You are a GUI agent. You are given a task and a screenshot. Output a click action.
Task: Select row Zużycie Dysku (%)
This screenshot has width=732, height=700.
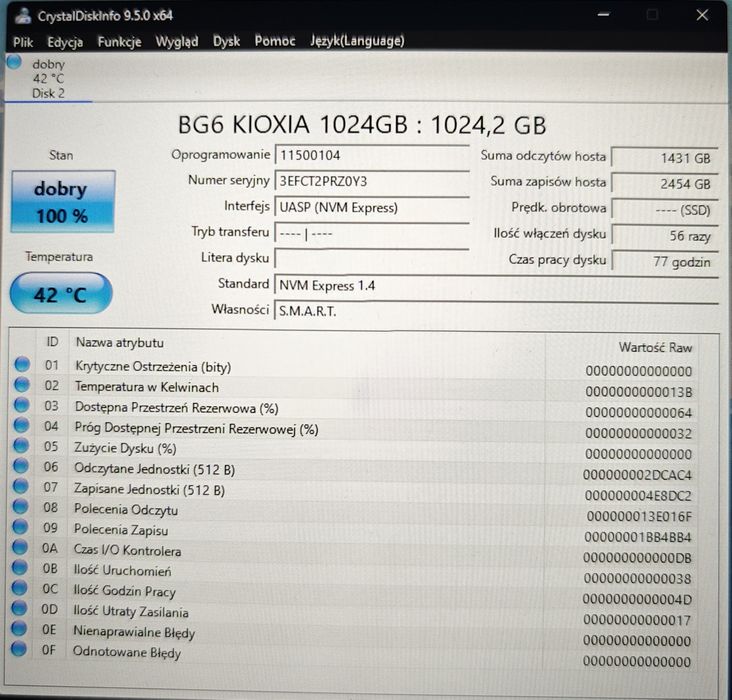(x=355, y=450)
